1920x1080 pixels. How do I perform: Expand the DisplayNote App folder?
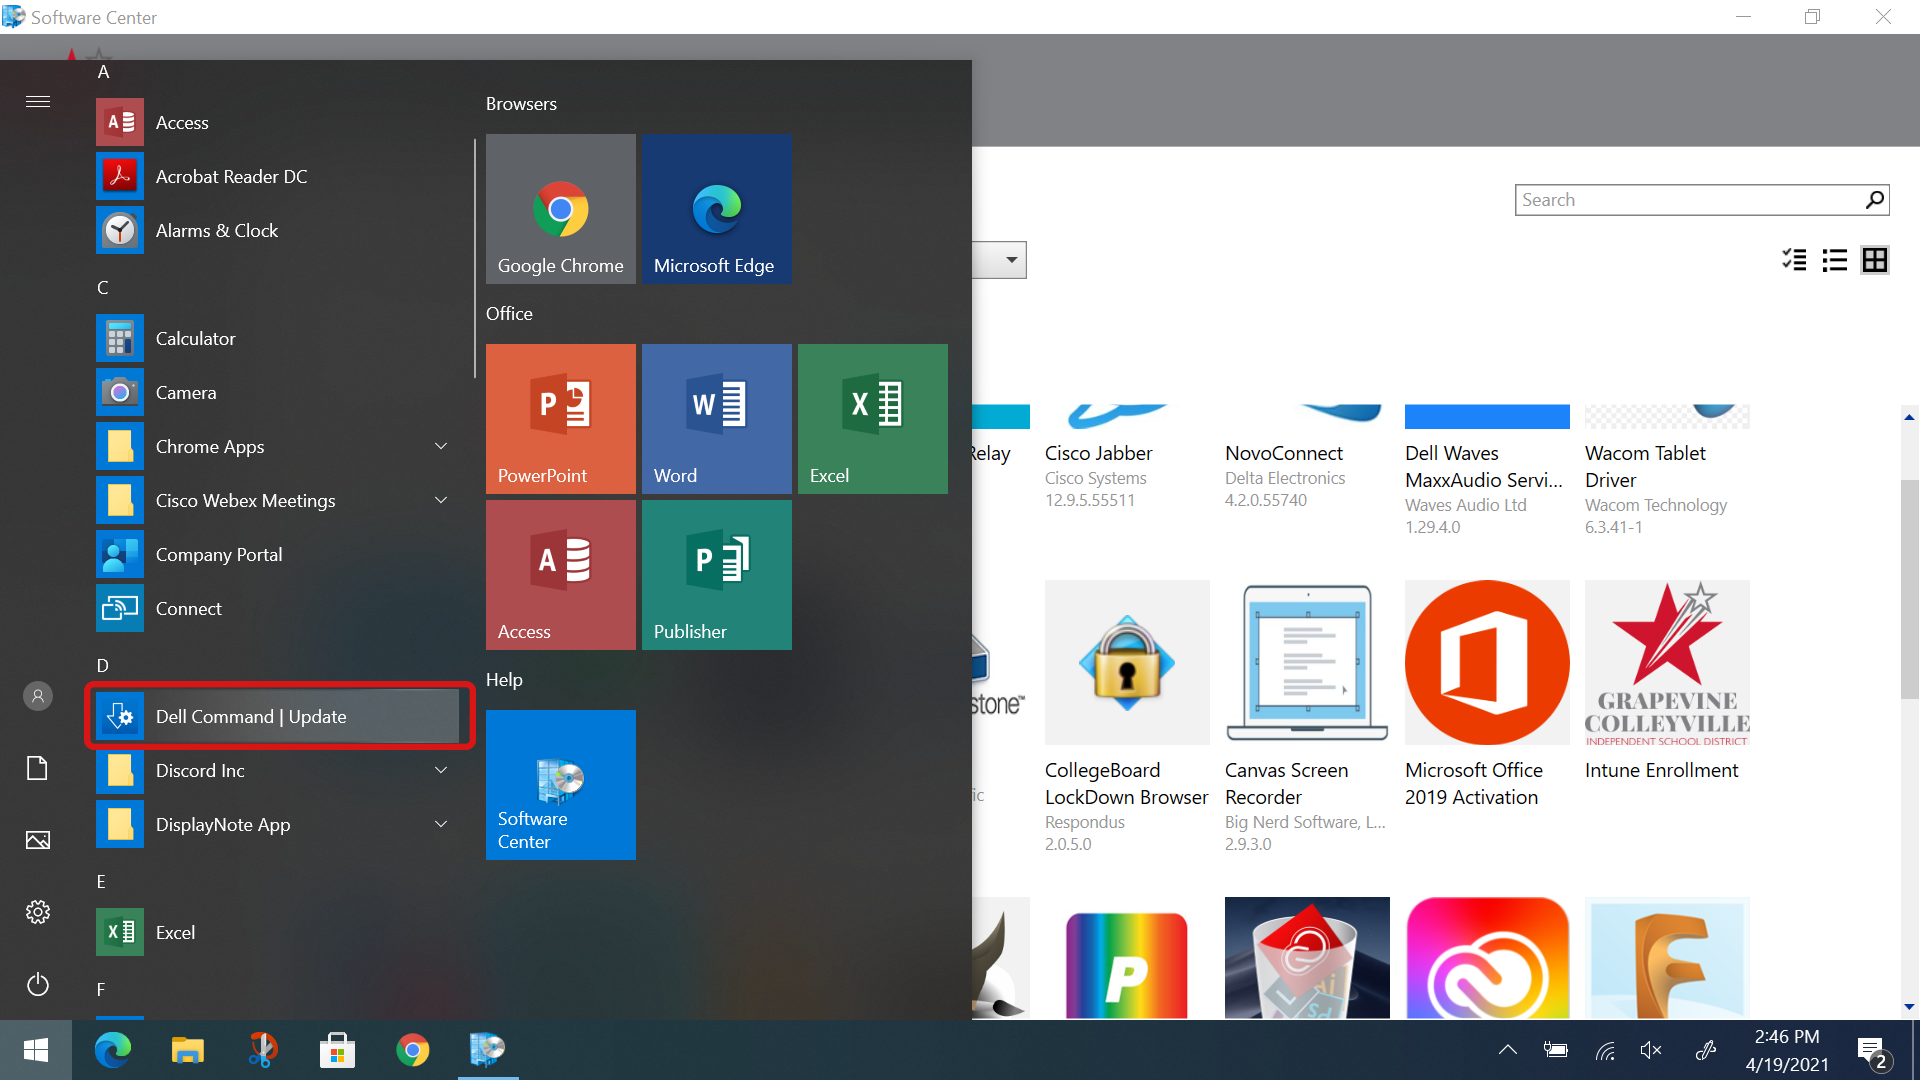click(441, 824)
